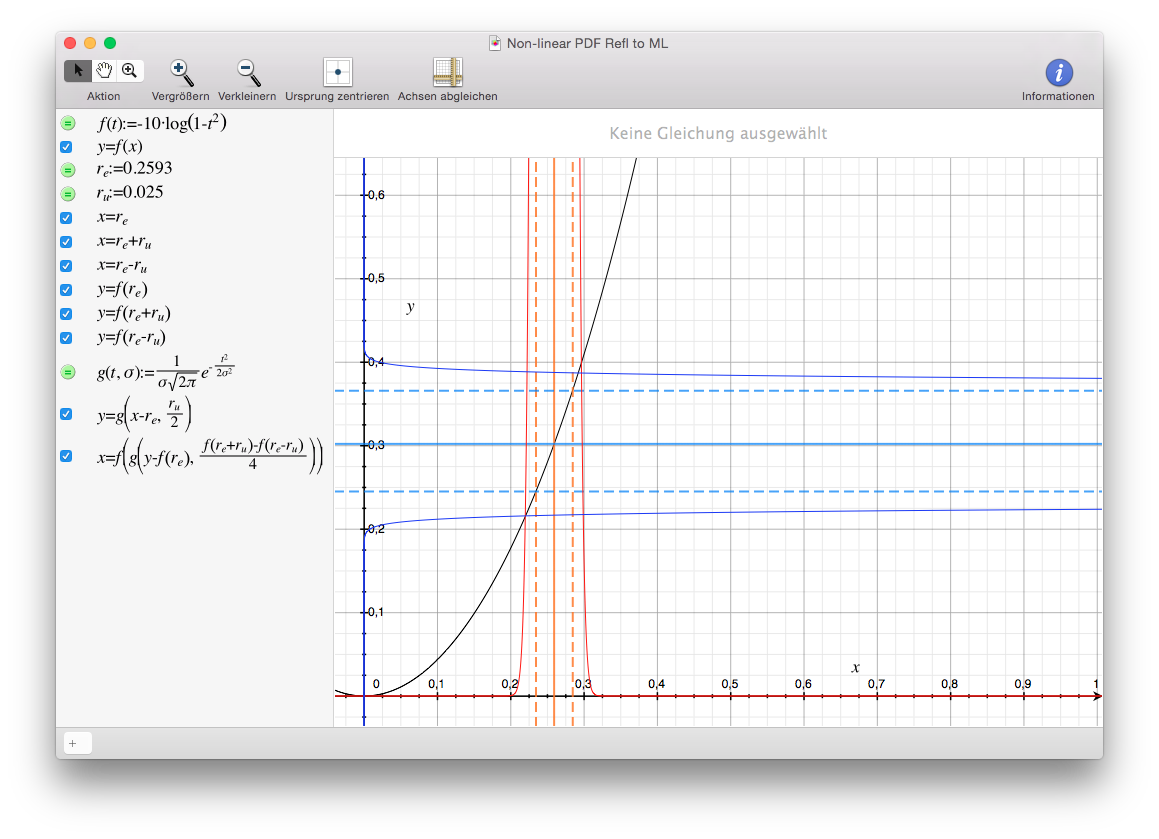This screenshot has width=1159, height=839.
Task: Click the x axis label on graph
Action: [x=855, y=668]
